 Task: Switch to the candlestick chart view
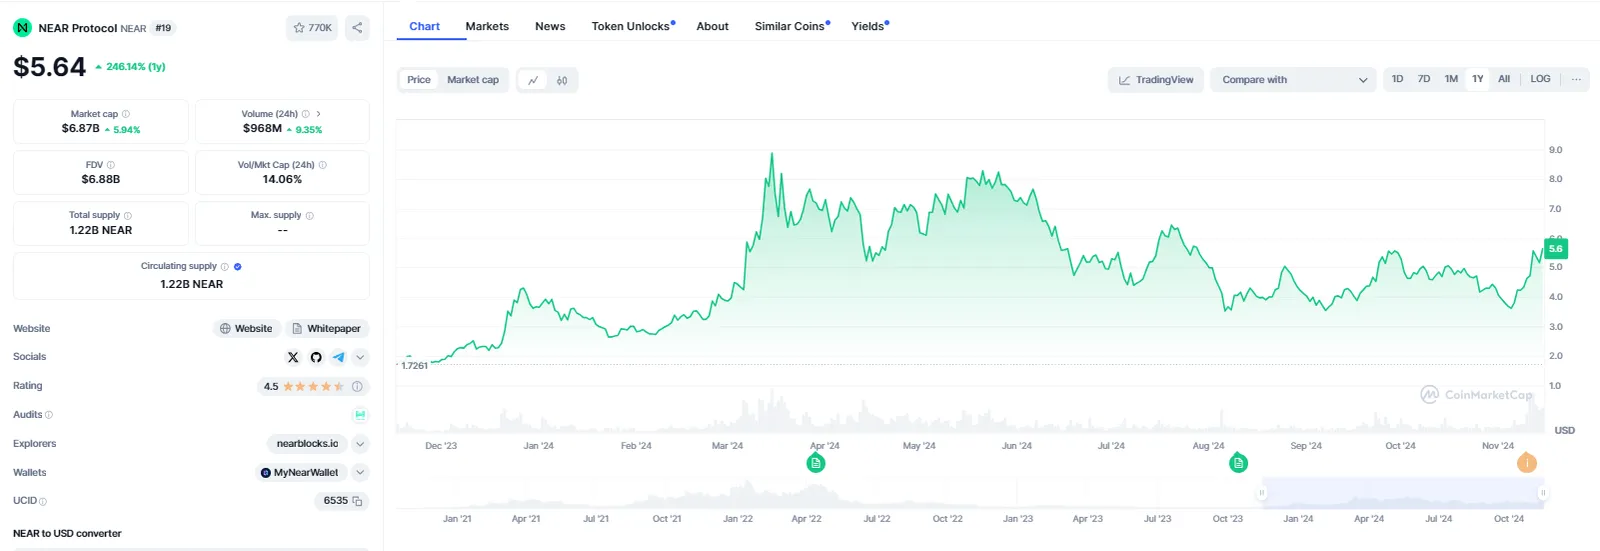click(562, 80)
